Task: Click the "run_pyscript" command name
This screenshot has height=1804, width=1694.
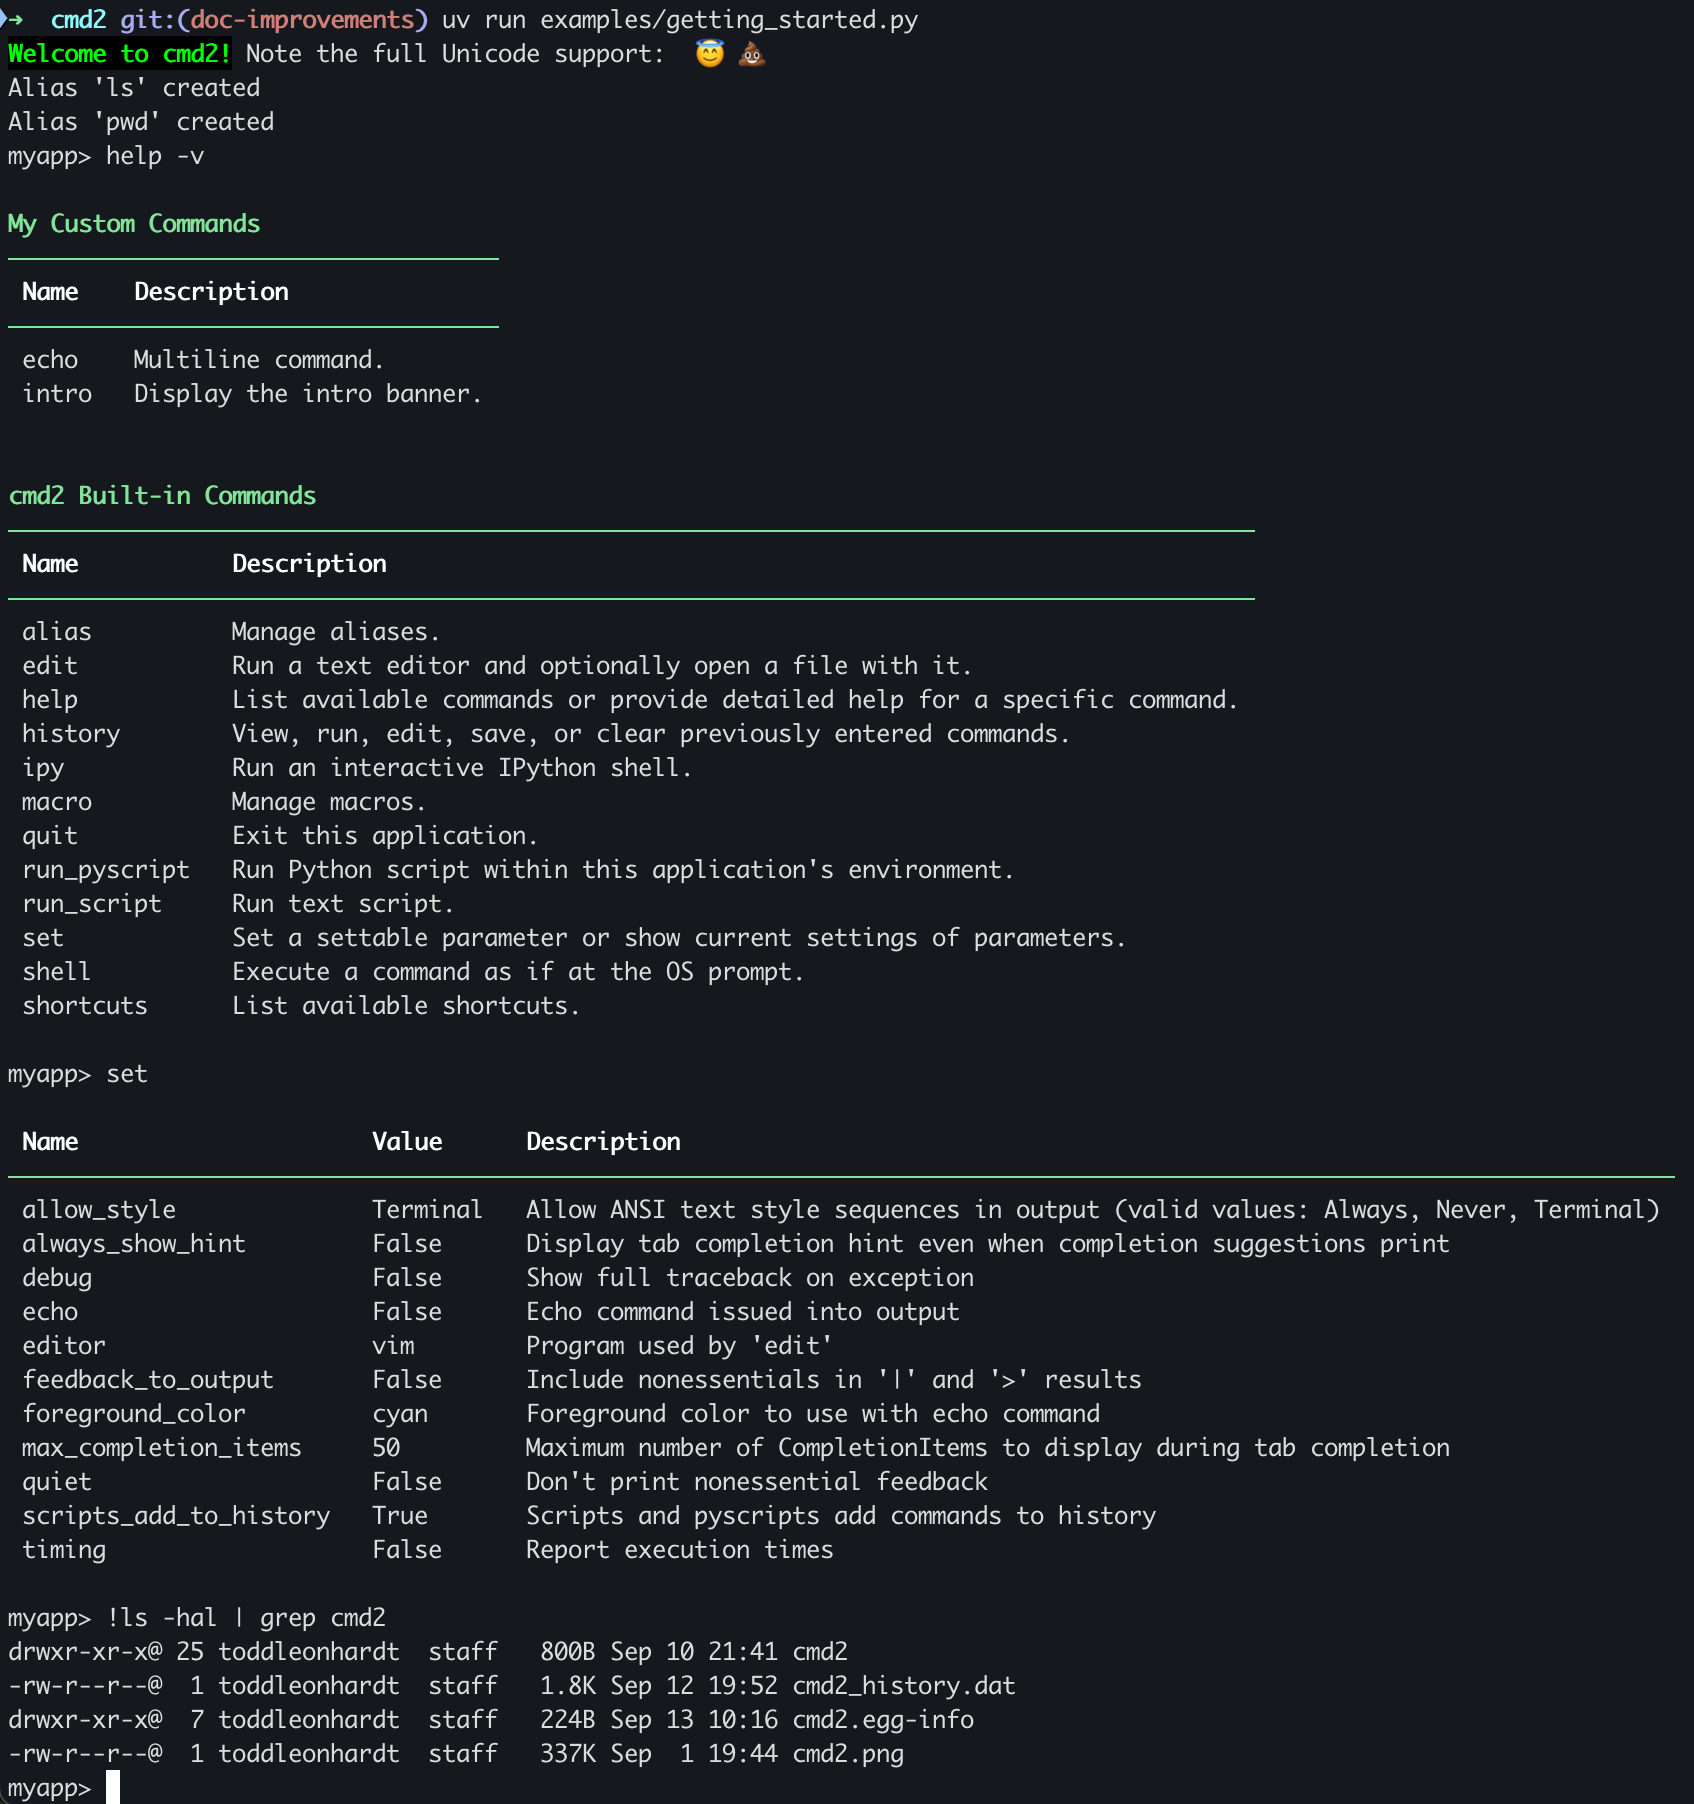Action: [106, 870]
